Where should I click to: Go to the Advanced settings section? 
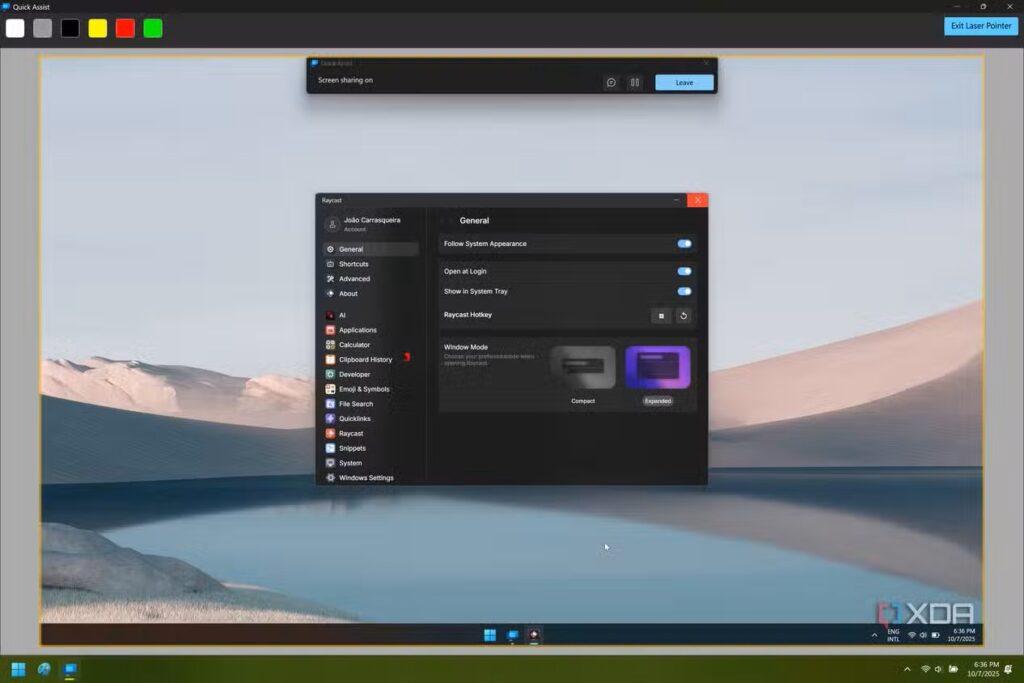point(354,279)
